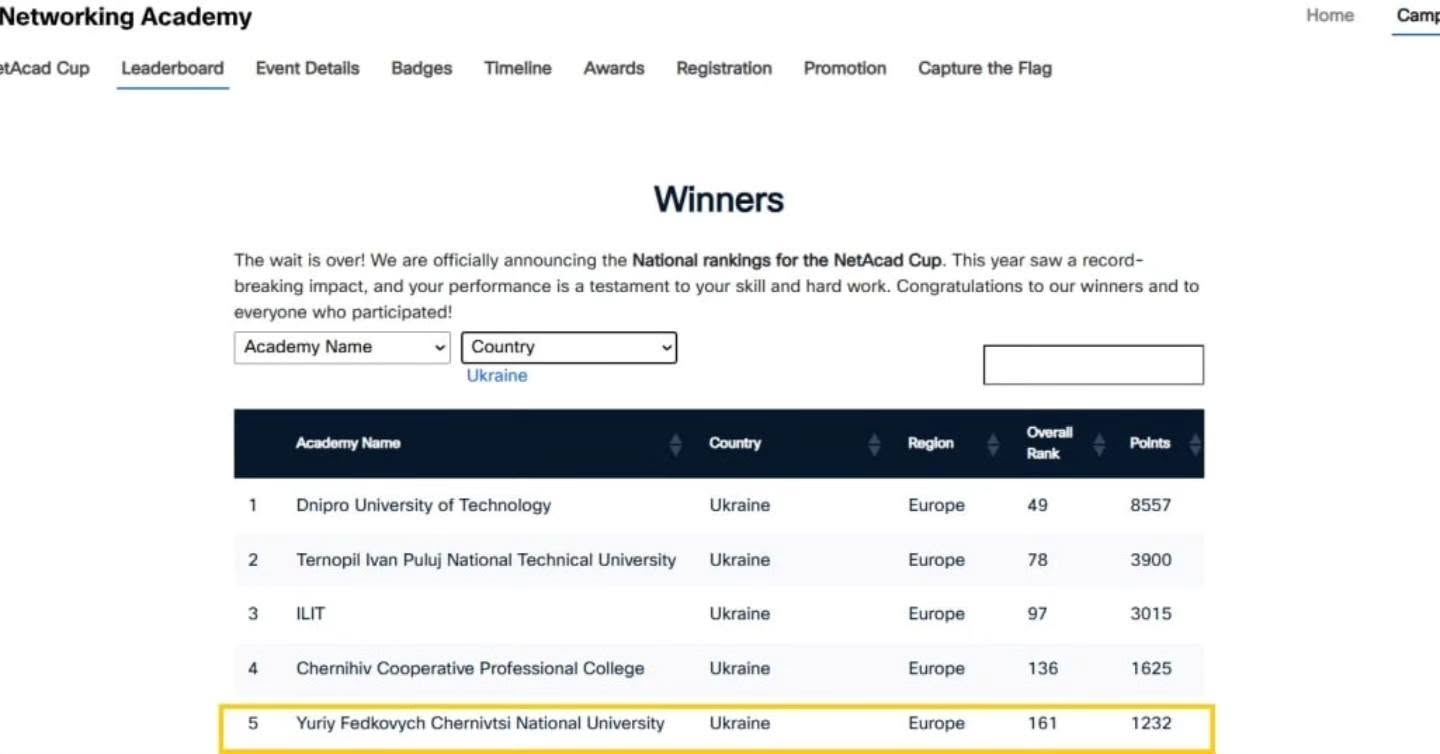The height and width of the screenshot is (754, 1440).
Task: Open the Timeline tab
Action: click(x=518, y=68)
